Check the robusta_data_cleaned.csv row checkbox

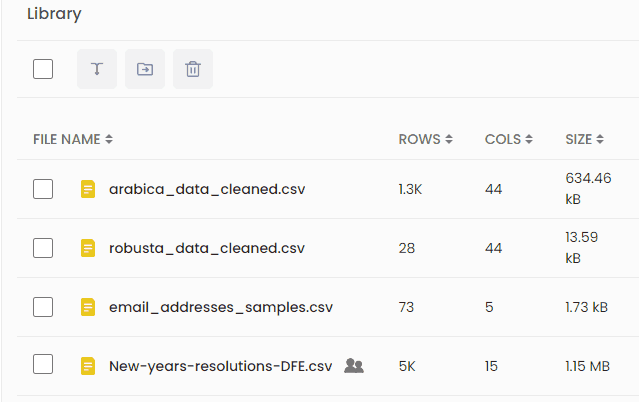43,248
